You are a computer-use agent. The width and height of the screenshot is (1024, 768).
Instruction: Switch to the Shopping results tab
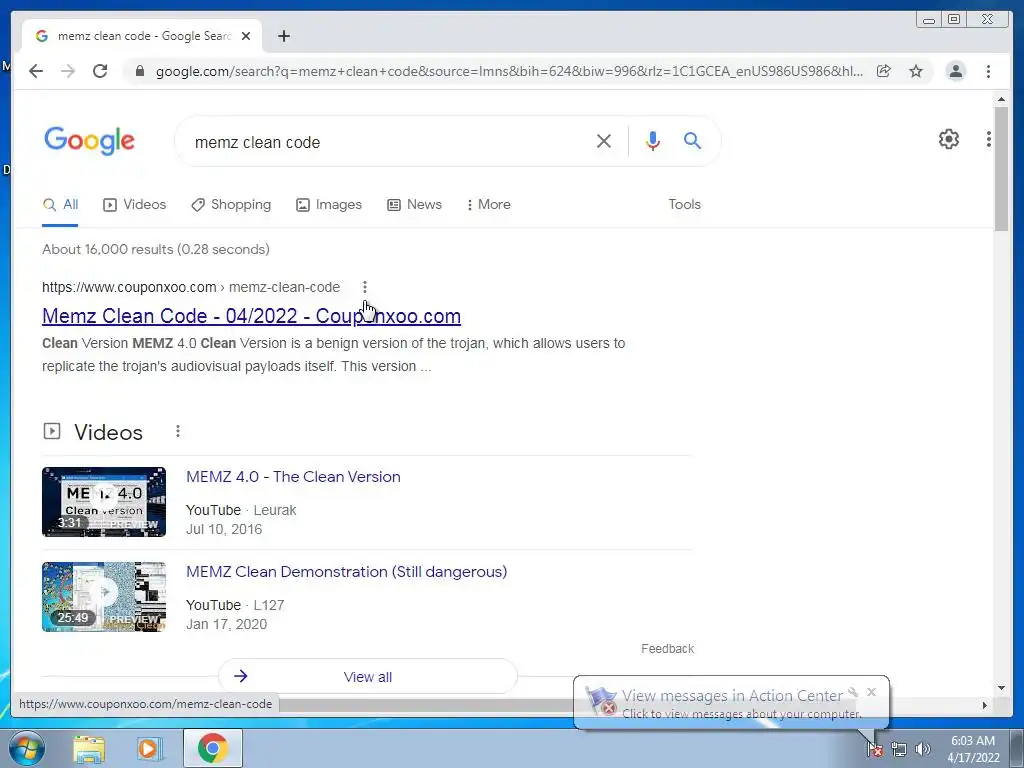point(231,204)
